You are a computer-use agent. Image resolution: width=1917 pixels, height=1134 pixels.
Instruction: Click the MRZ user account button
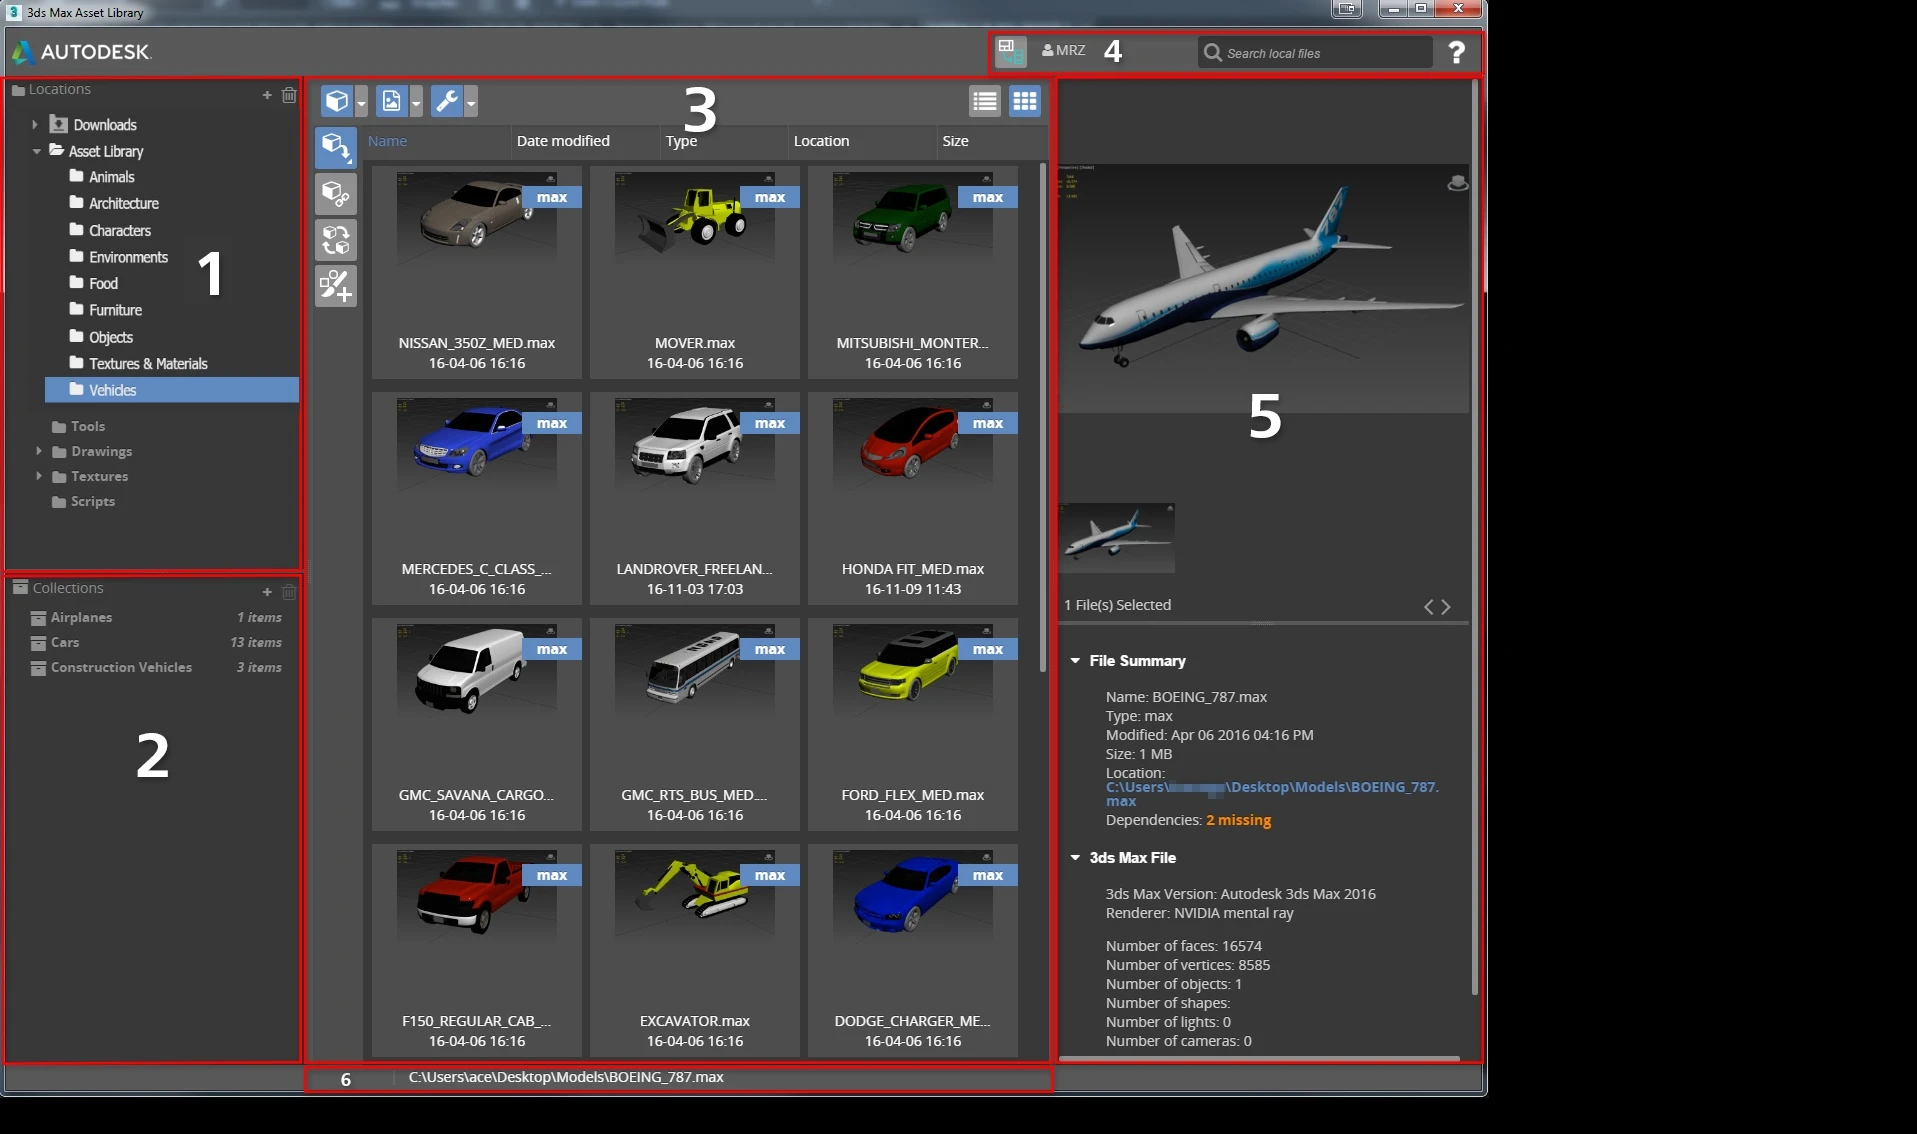pyautogui.click(x=1063, y=50)
